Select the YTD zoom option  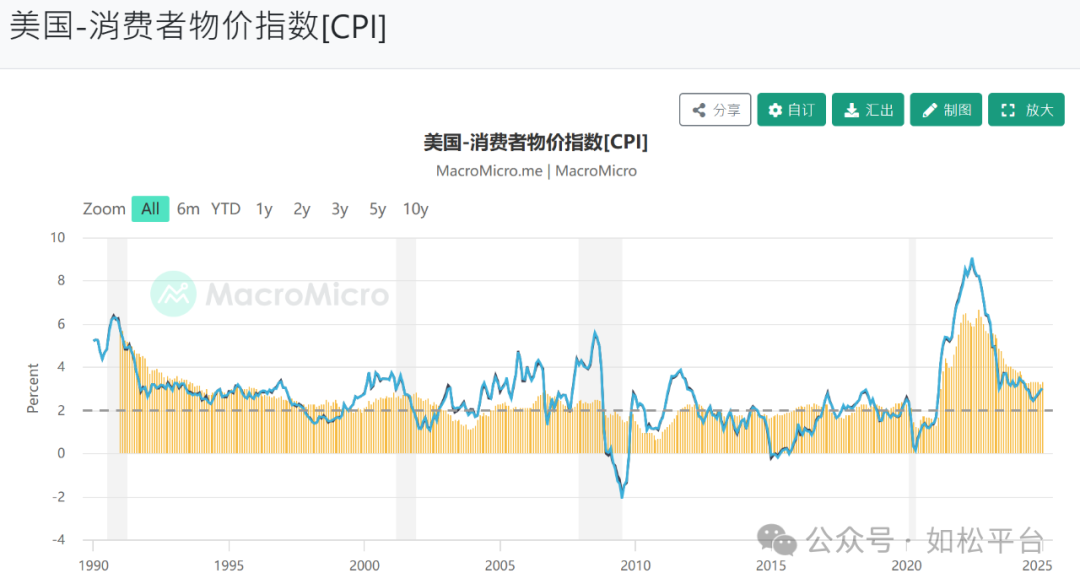(x=226, y=209)
